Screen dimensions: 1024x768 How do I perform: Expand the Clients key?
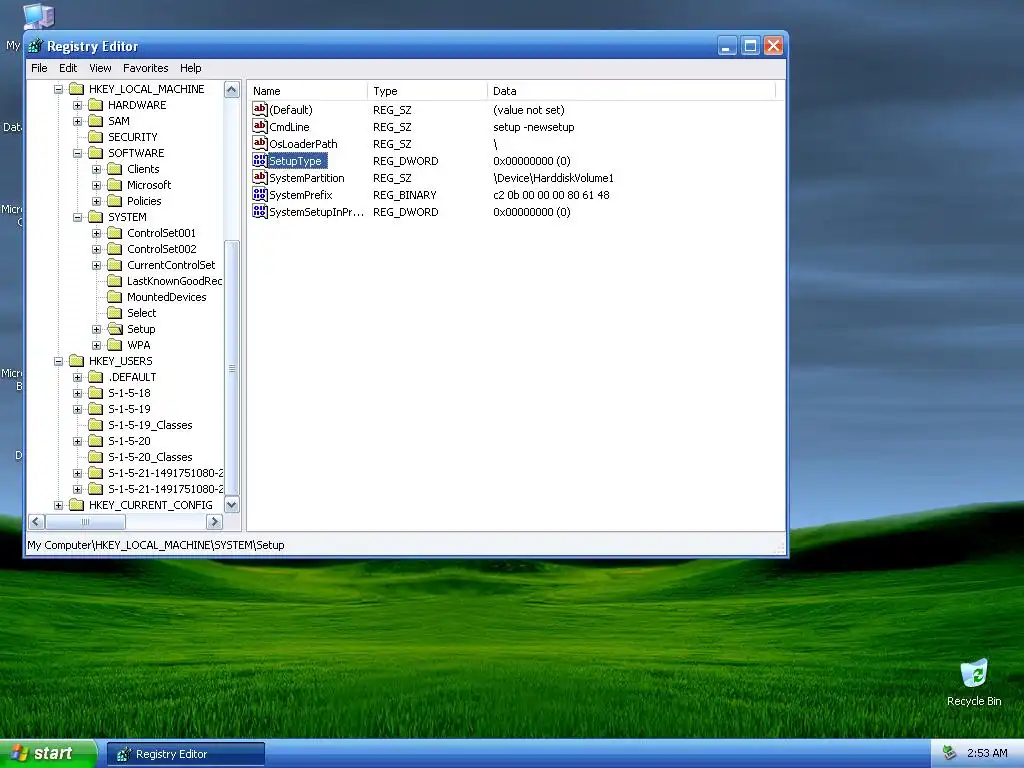tap(97, 169)
